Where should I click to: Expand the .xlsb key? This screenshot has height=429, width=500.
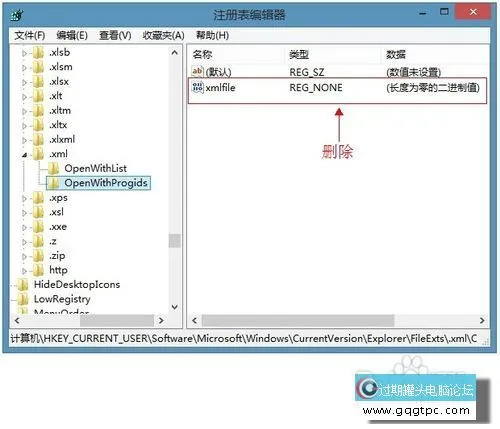tap(24, 53)
